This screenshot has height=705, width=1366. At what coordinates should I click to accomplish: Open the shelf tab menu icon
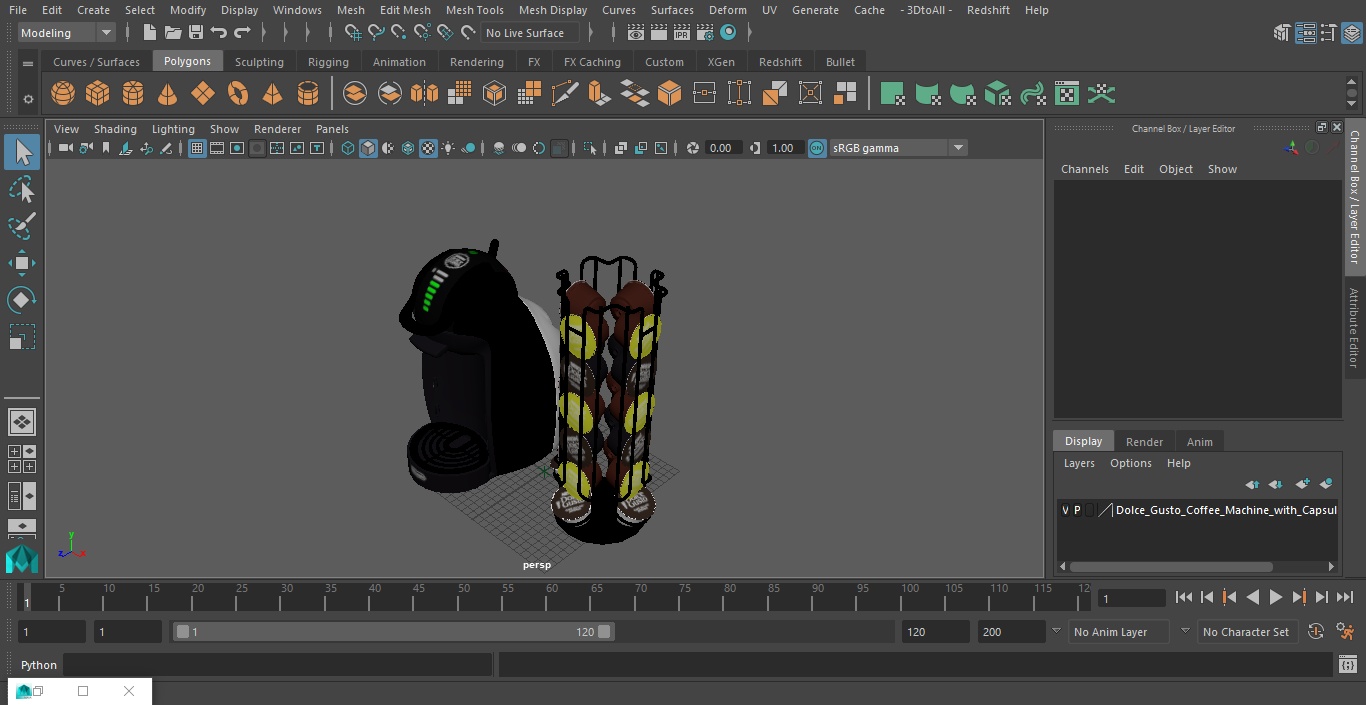click(x=28, y=62)
